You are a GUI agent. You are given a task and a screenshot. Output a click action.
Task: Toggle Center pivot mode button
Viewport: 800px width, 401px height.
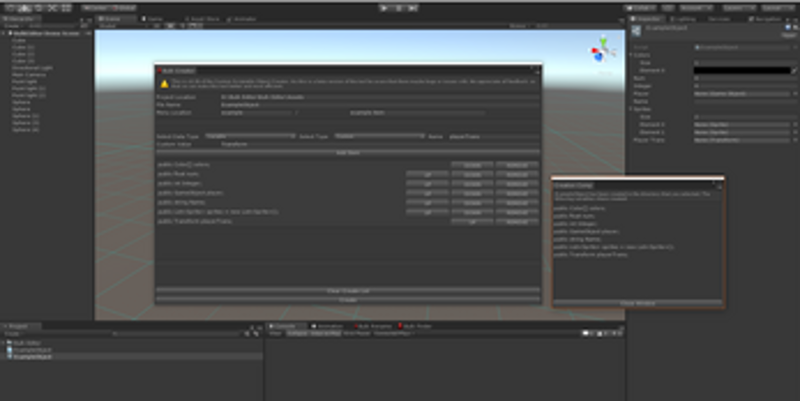(95, 8)
